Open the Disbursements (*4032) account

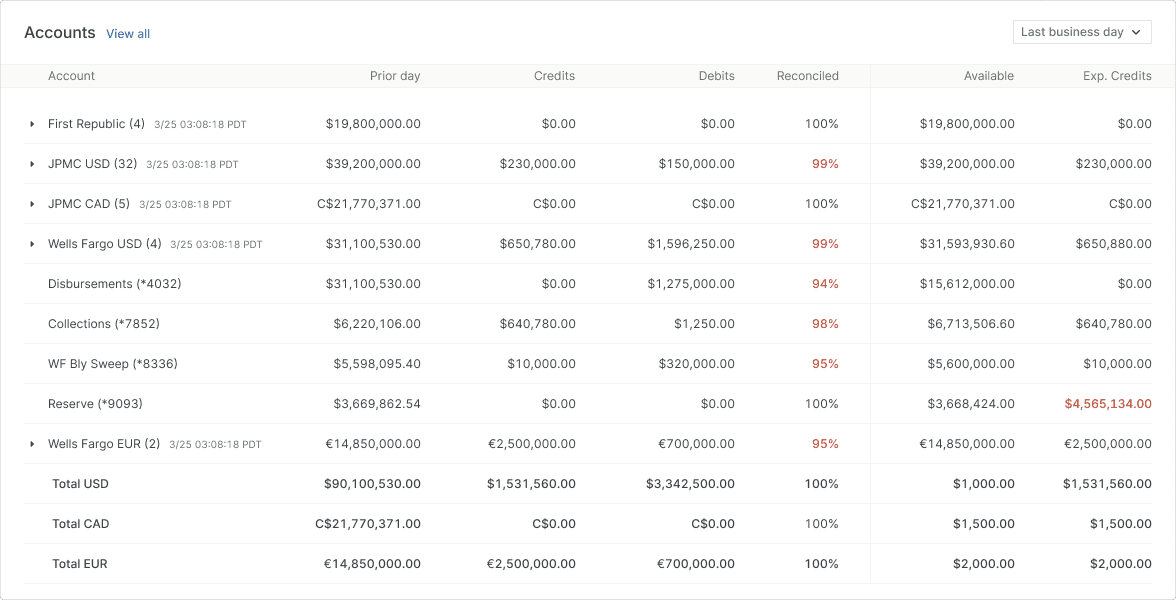[x=114, y=284]
